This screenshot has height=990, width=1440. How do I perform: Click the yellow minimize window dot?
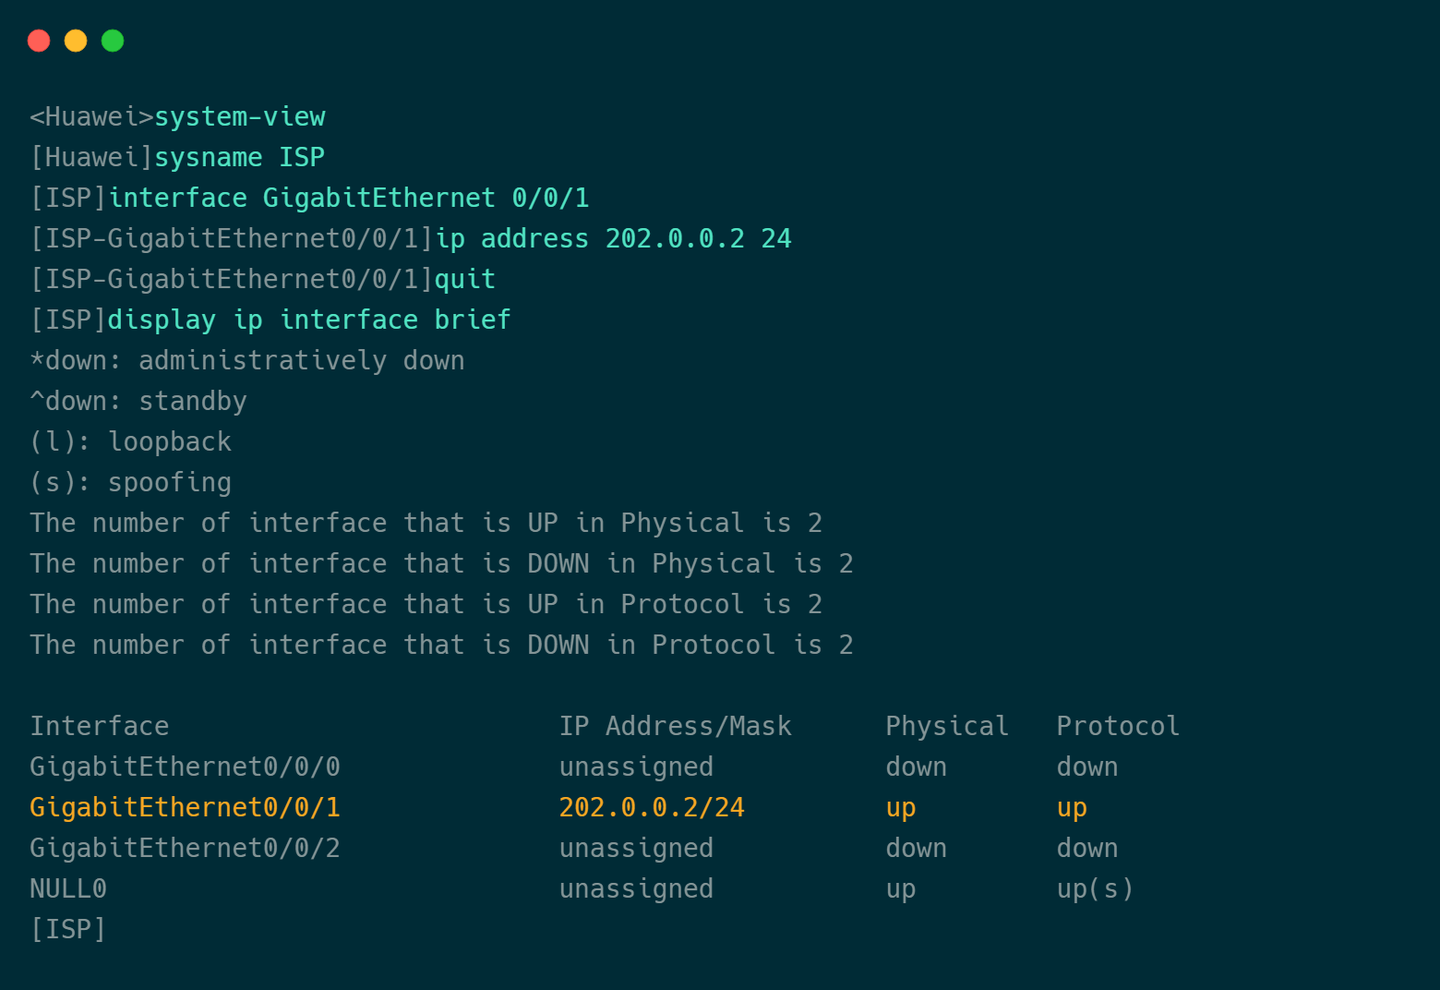pos(76,40)
